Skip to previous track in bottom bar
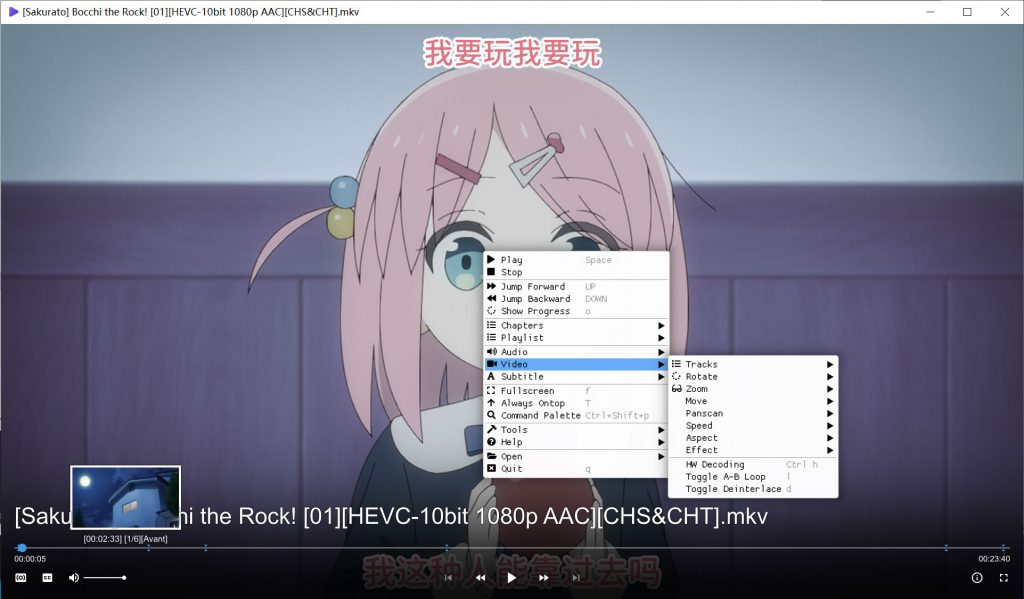The height and width of the screenshot is (599, 1024). point(448,577)
